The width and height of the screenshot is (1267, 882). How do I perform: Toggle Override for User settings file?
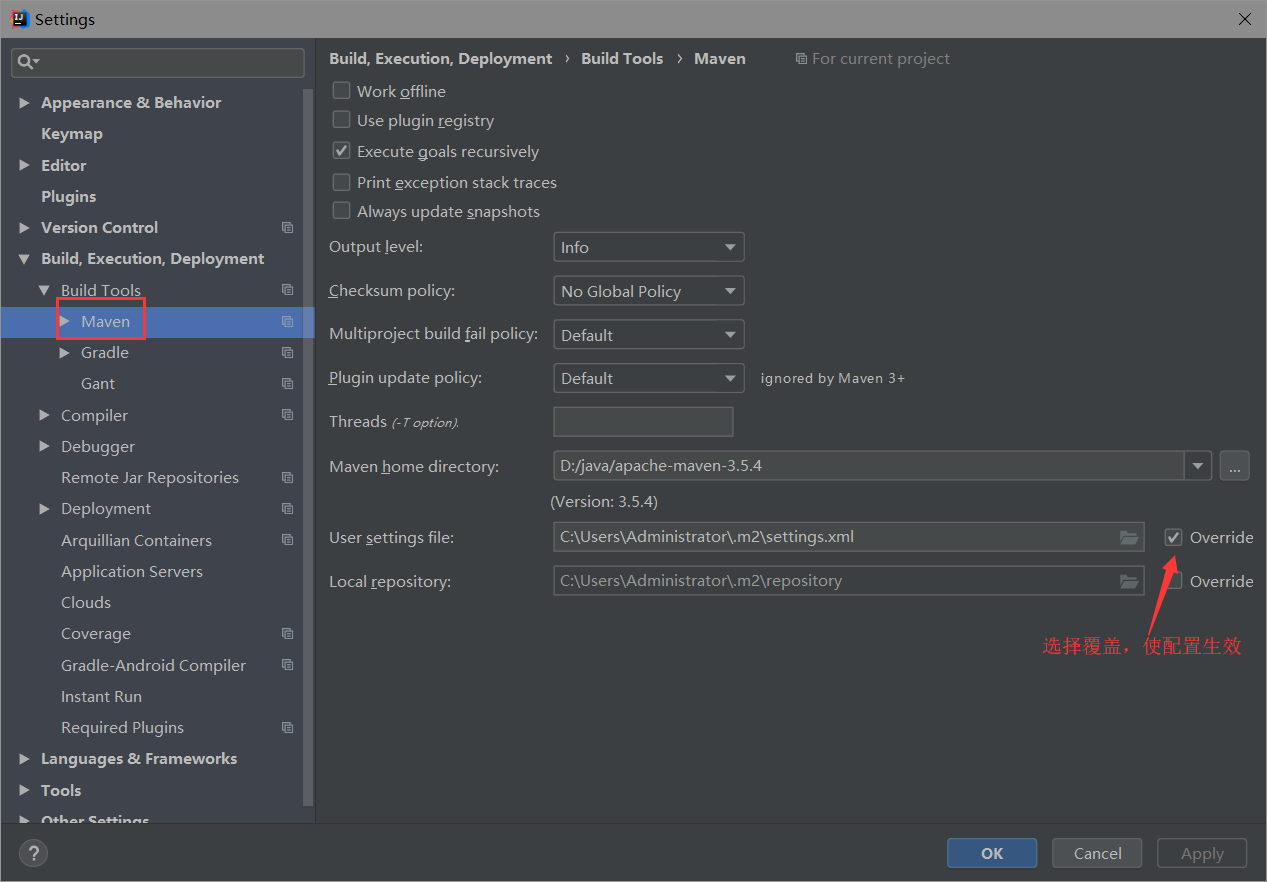(1173, 538)
